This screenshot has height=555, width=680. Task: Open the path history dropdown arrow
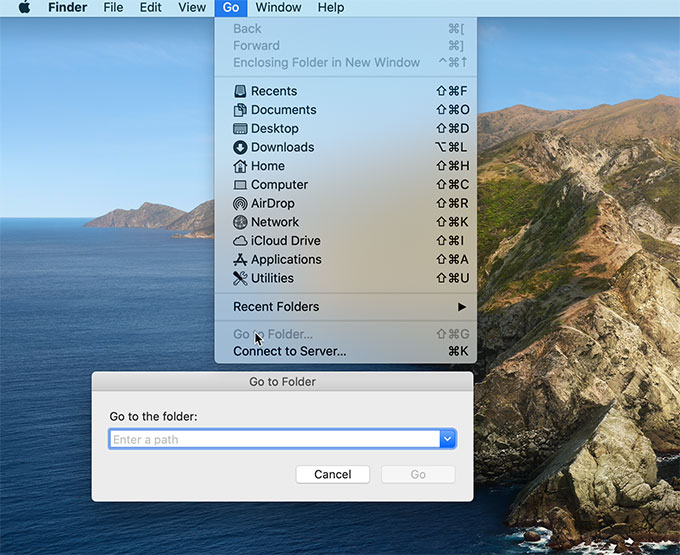click(x=448, y=439)
